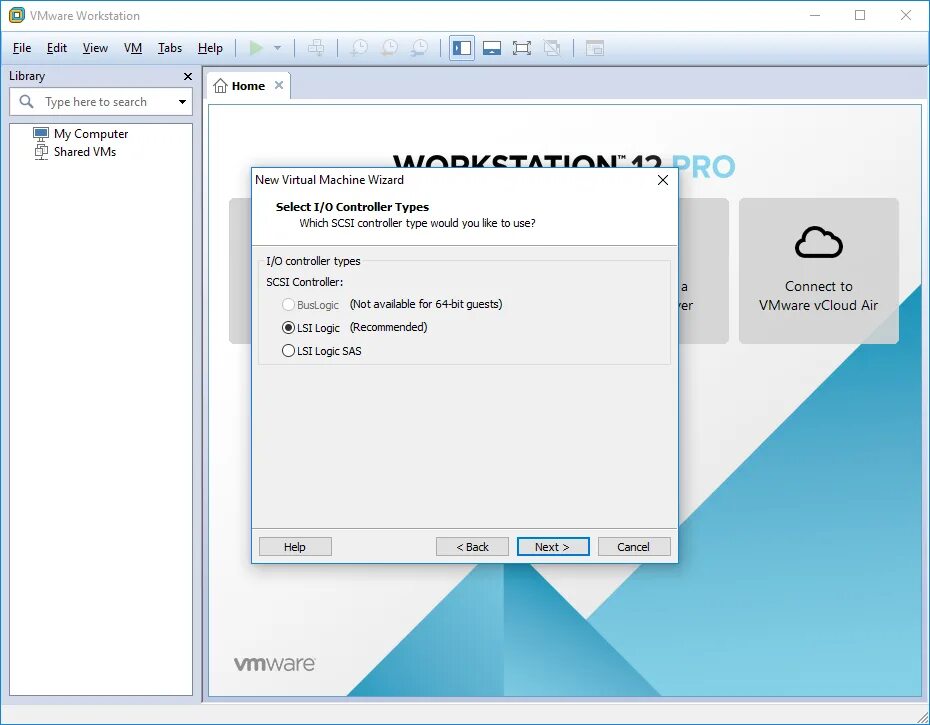The height and width of the screenshot is (725, 930).
Task: Click the Take Snapshot toolbar icon
Action: 359,48
